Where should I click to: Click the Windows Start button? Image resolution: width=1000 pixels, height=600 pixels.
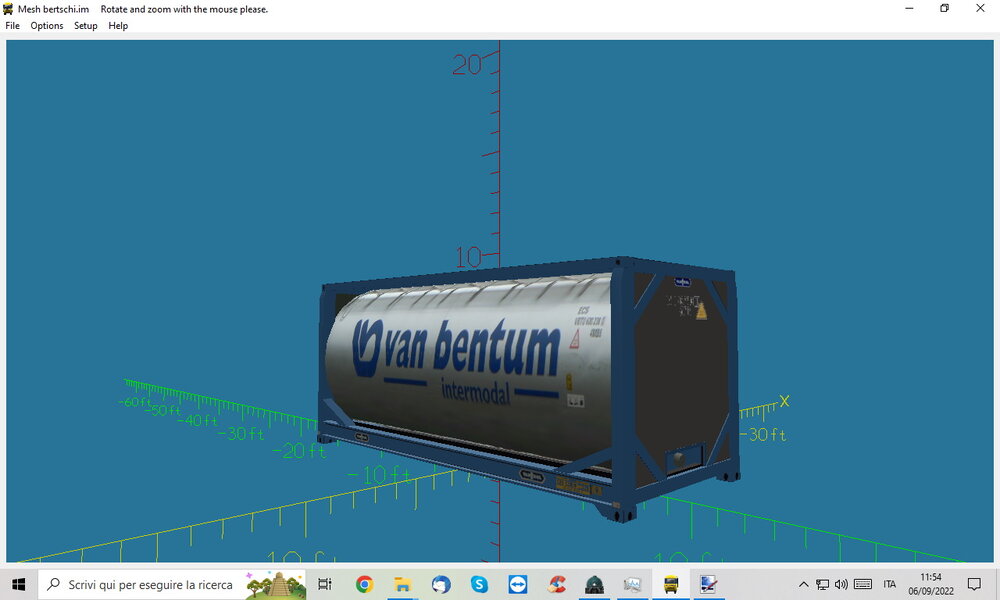coord(18,584)
